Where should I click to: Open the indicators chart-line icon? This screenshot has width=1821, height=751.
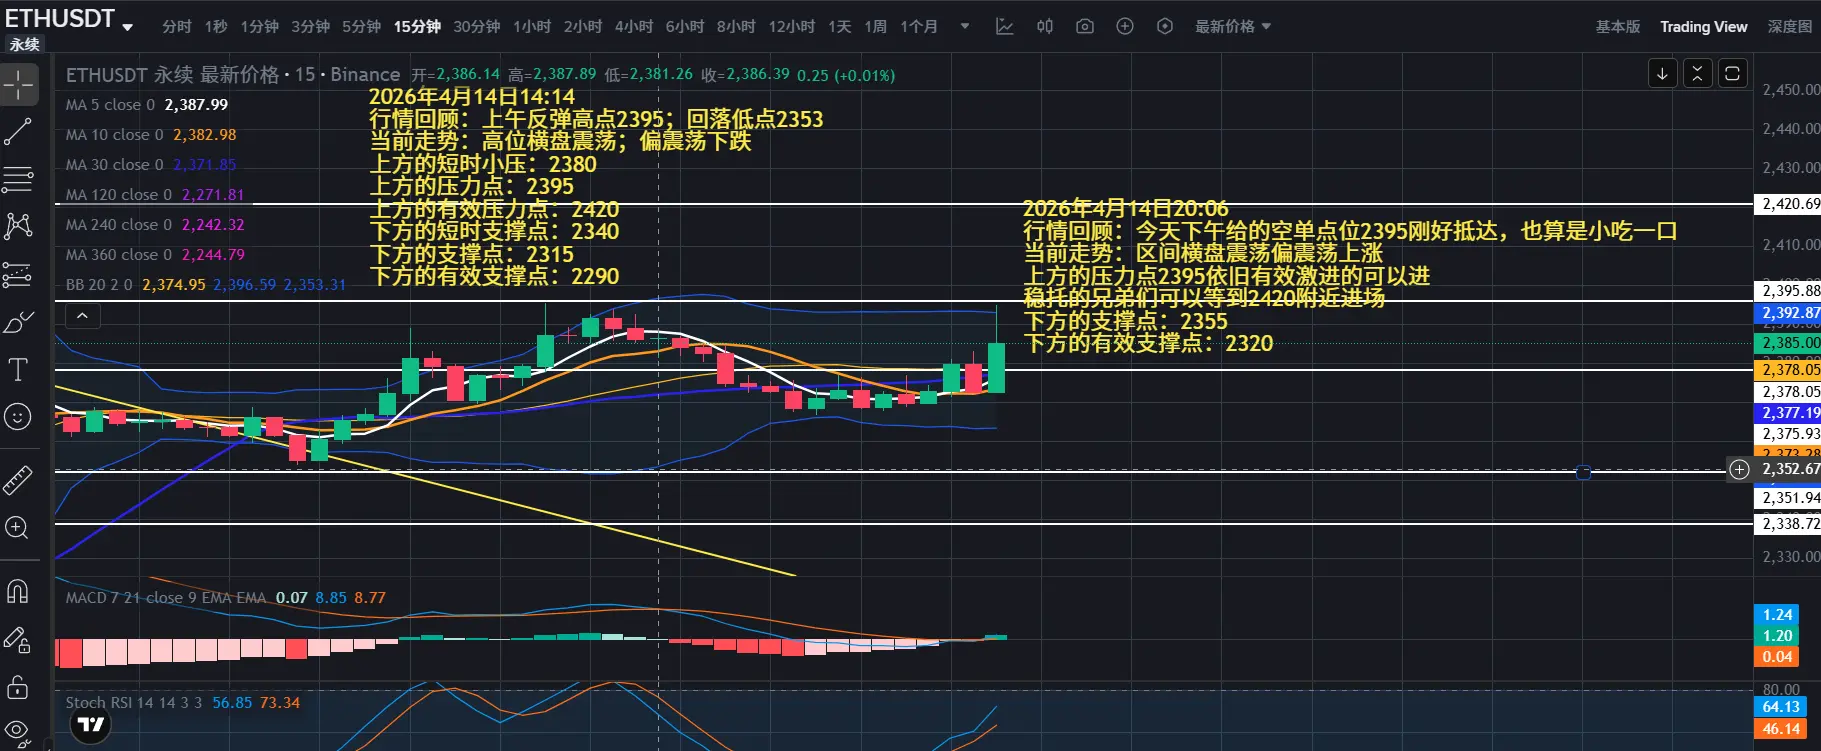coord(1005,27)
